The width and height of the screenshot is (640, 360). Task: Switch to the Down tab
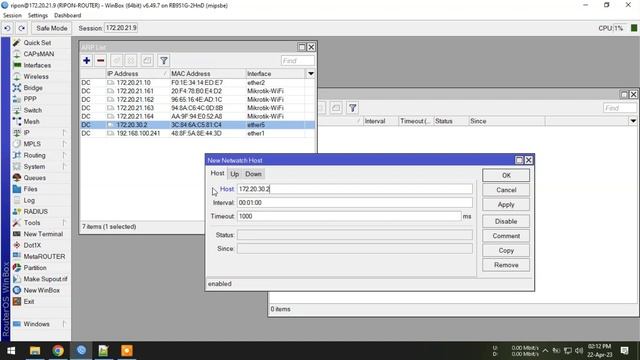coord(253,174)
